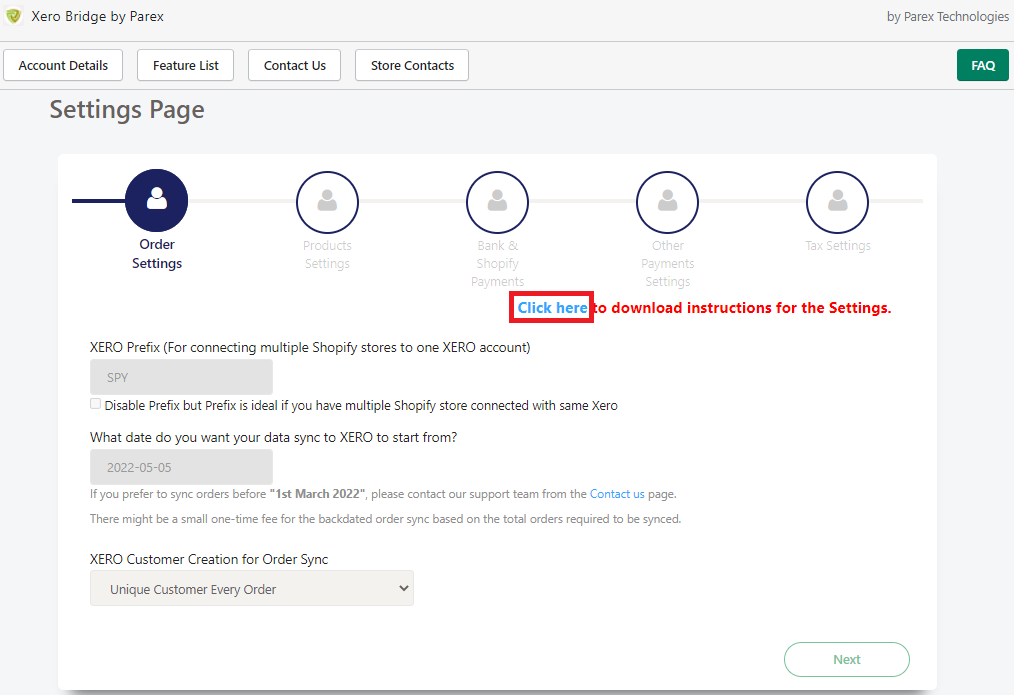Click the Xero Bridge shield logo icon

click(x=14, y=16)
